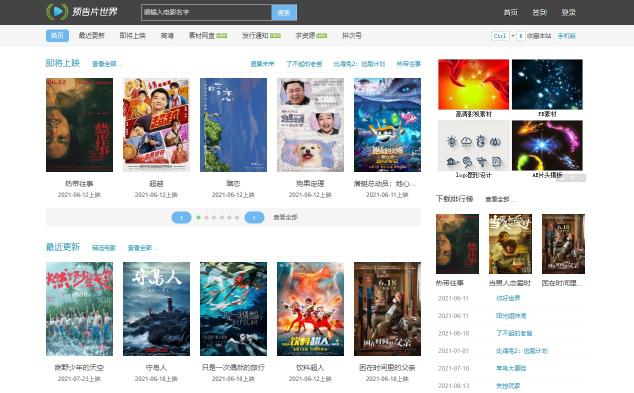Image resolution: width=634 pixels, height=393 pixels.
Task: Open the dark blue particle material thumbnail
Action: tap(547, 85)
